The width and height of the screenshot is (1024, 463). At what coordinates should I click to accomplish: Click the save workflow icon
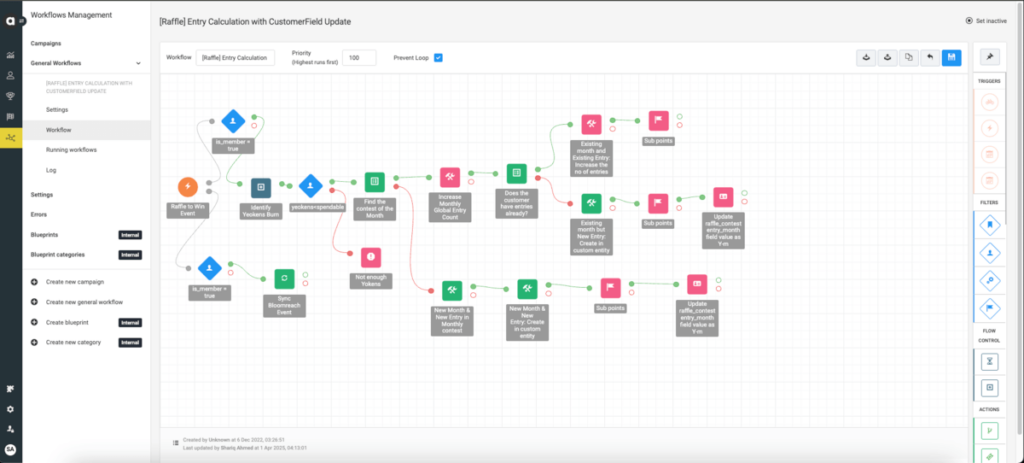952,57
